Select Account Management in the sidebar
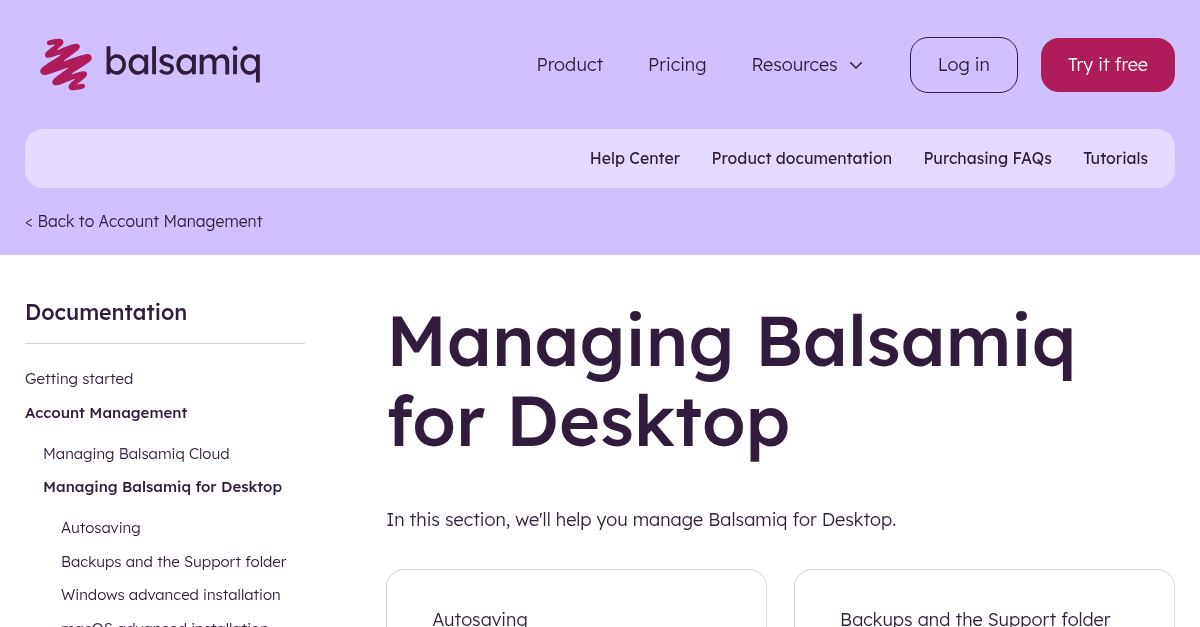 [x=106, y=412]
